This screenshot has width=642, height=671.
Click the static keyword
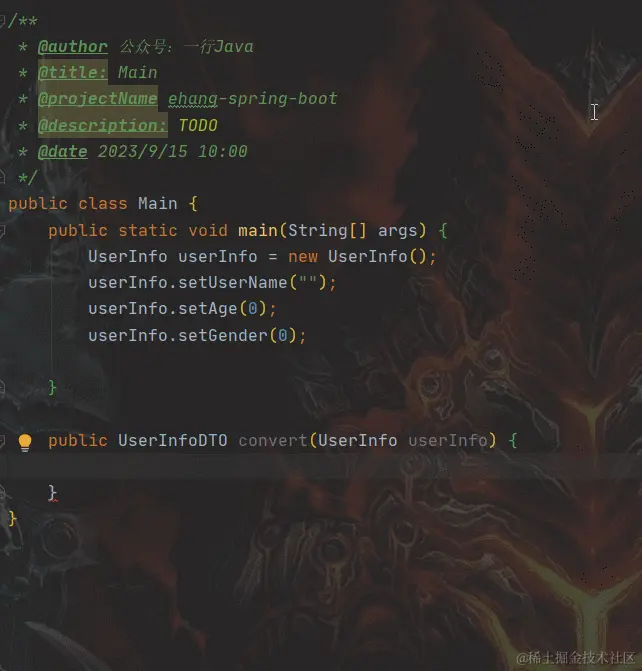(148, 231)
